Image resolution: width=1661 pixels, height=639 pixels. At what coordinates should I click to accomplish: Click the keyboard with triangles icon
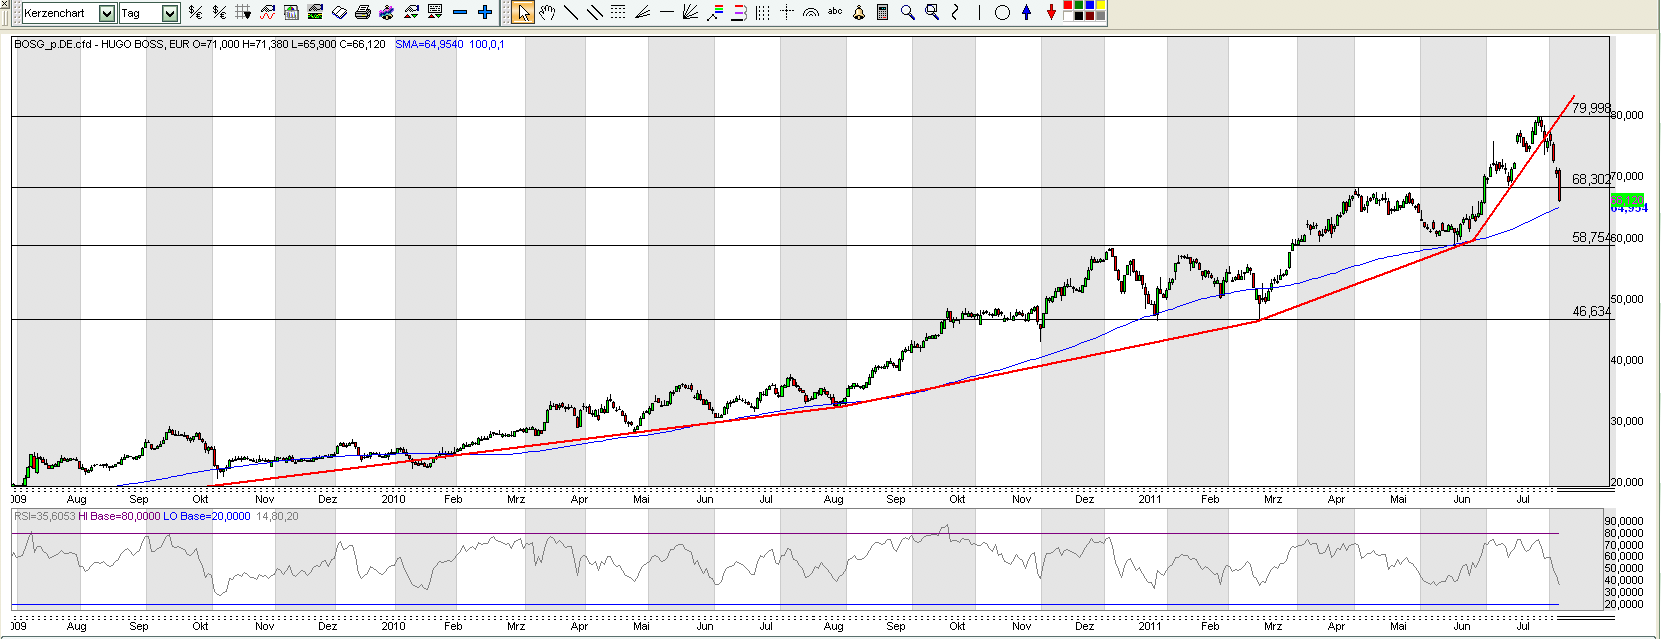click(x=435, y=12)
